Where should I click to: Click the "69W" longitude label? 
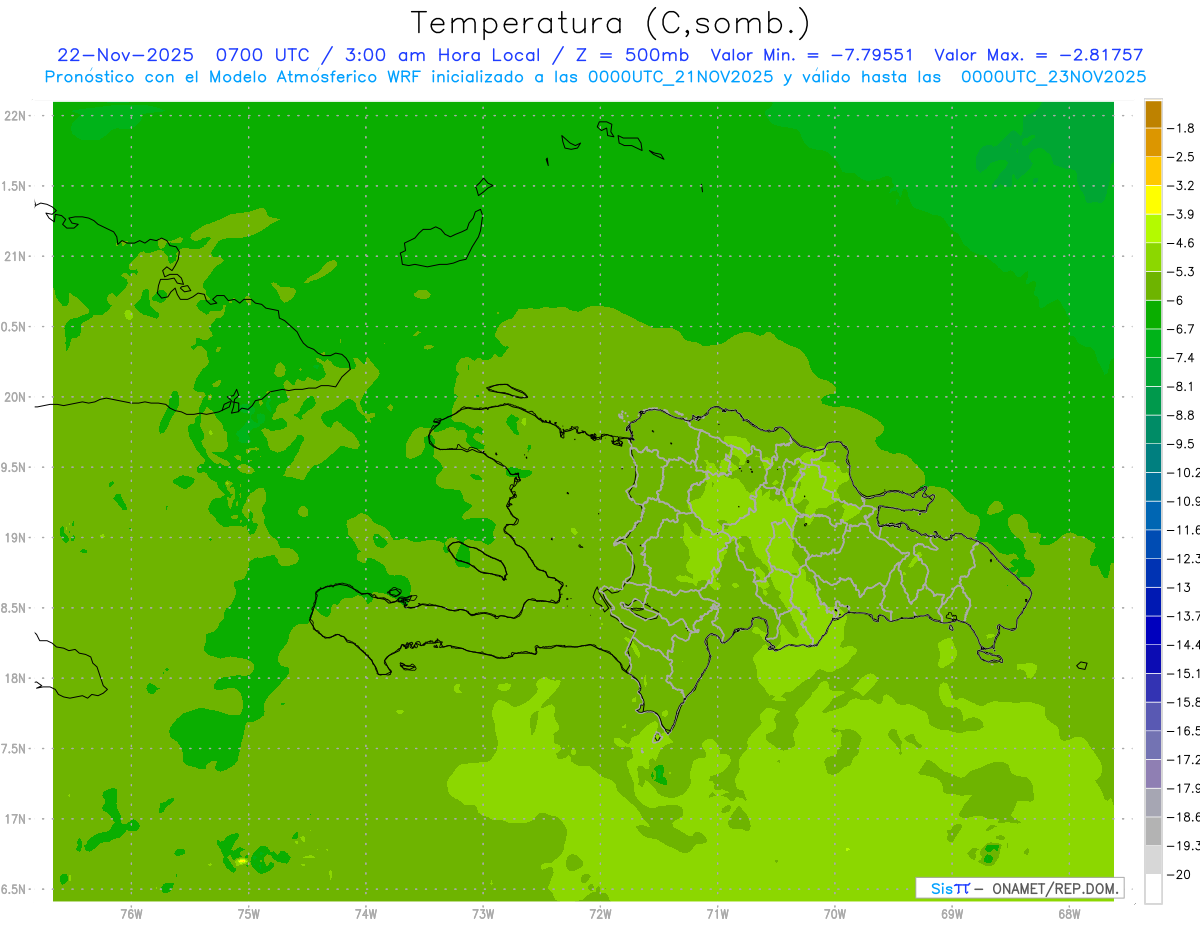click(952, 913)
